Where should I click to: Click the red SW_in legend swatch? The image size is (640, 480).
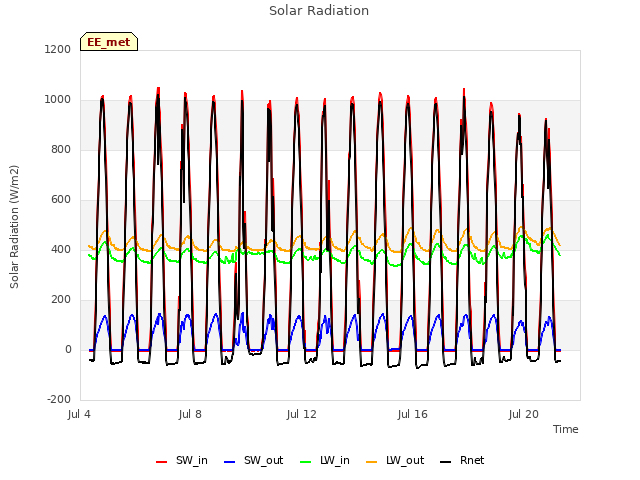pos(162,462)
